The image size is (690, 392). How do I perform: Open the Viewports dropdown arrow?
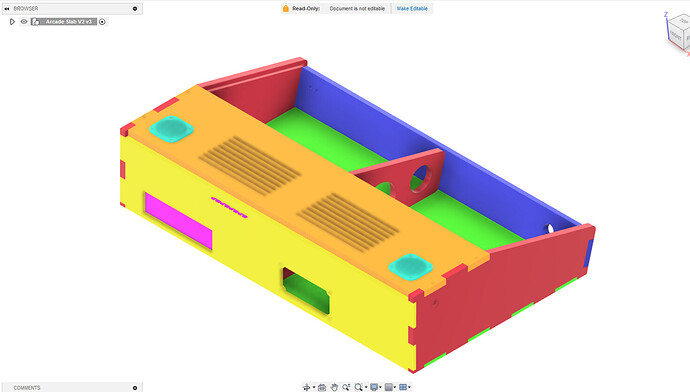pos(409,387)
